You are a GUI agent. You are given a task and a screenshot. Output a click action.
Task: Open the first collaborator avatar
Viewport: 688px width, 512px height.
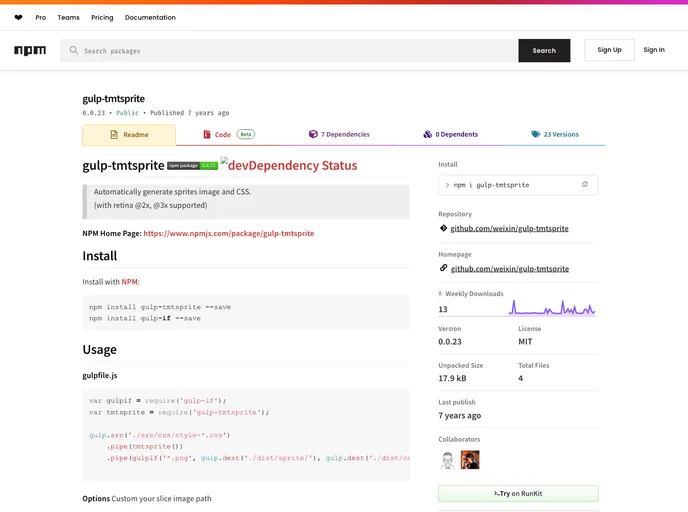(449, 460)
